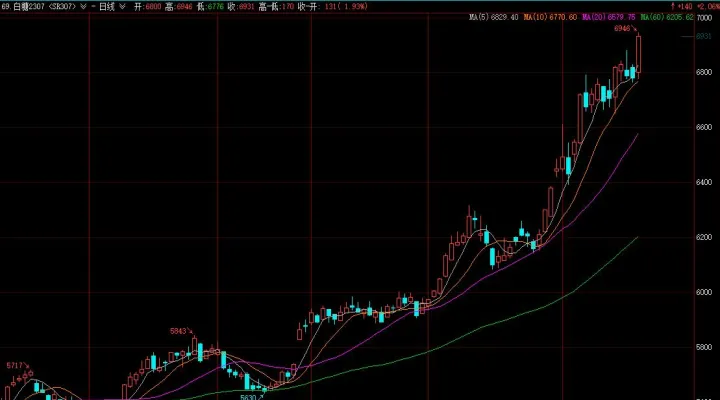Select the MA(20) 6579.75 indicator label

608,17
